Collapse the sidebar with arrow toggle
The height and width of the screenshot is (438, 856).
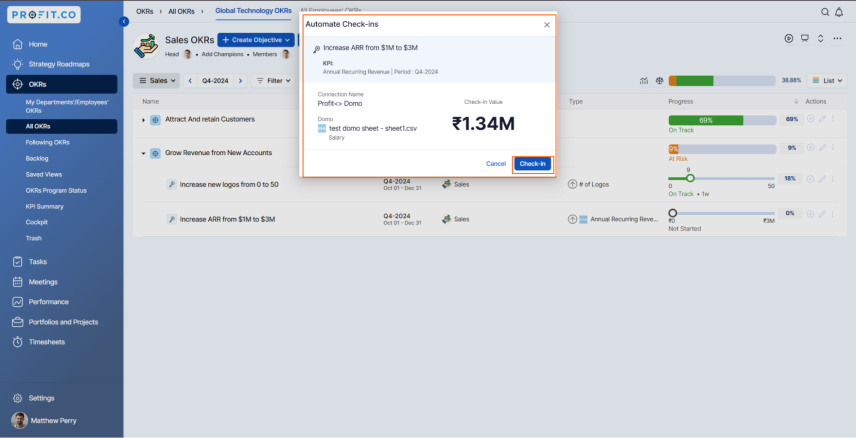tap(124, 21)
